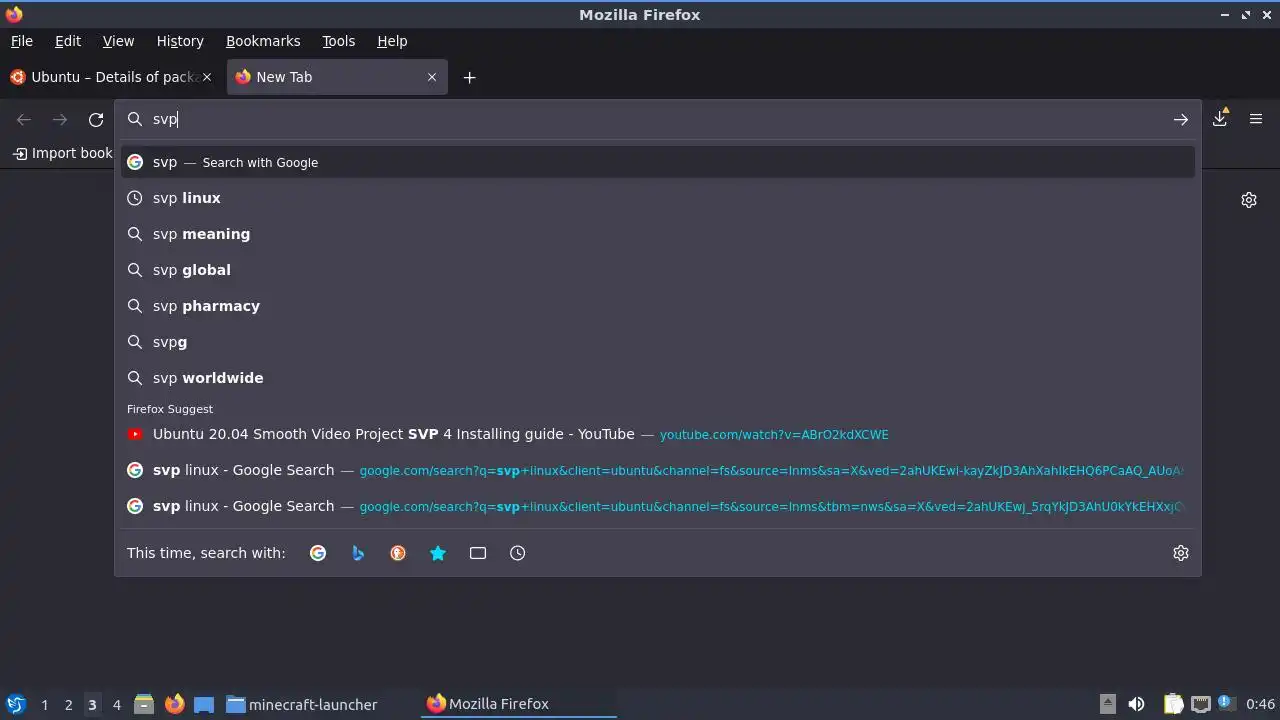Image resolution: width=1280 pixels, height=720 pixels.
Task: Open YouTube SVP 4 Installing guide result
Action: coord(658,434)
